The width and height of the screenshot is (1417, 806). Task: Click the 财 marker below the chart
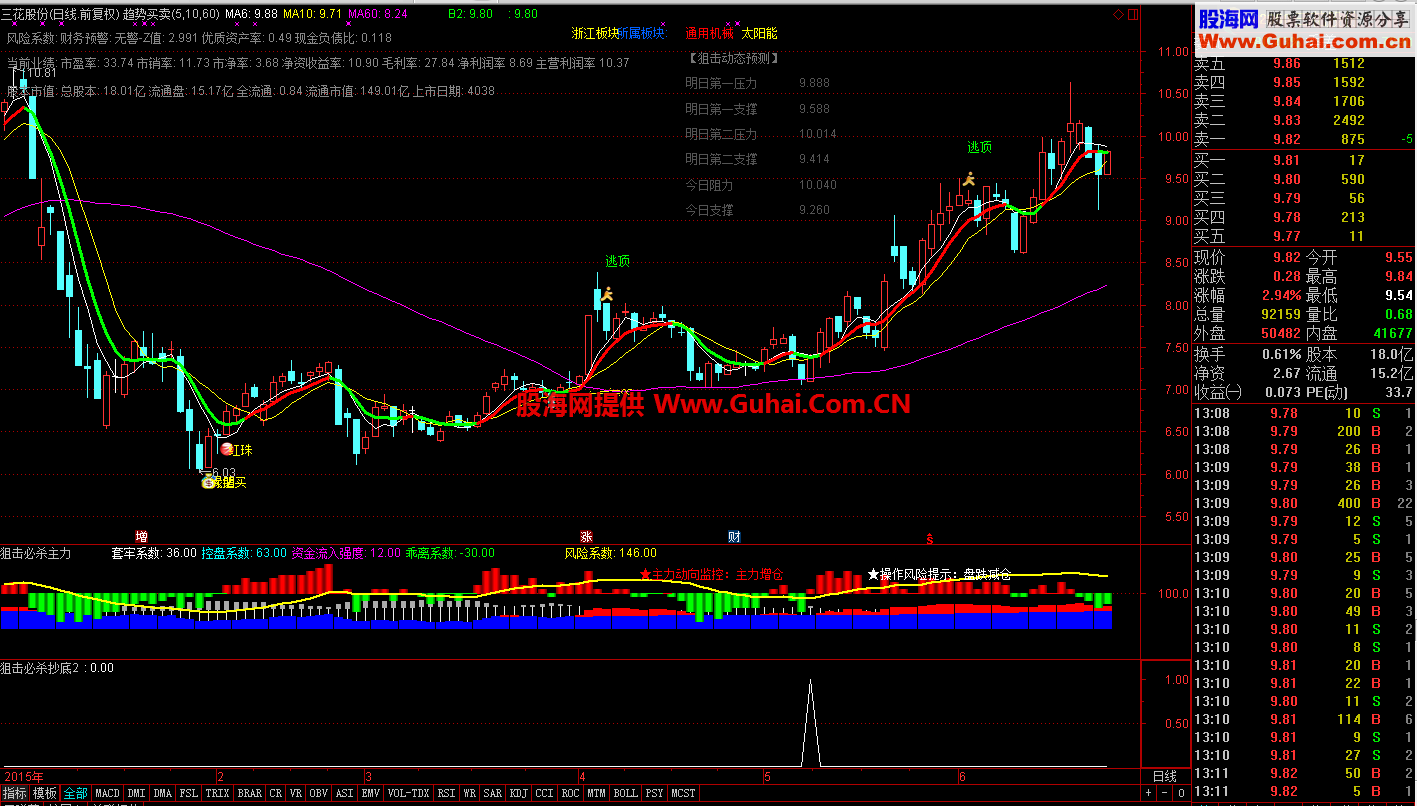734,536
